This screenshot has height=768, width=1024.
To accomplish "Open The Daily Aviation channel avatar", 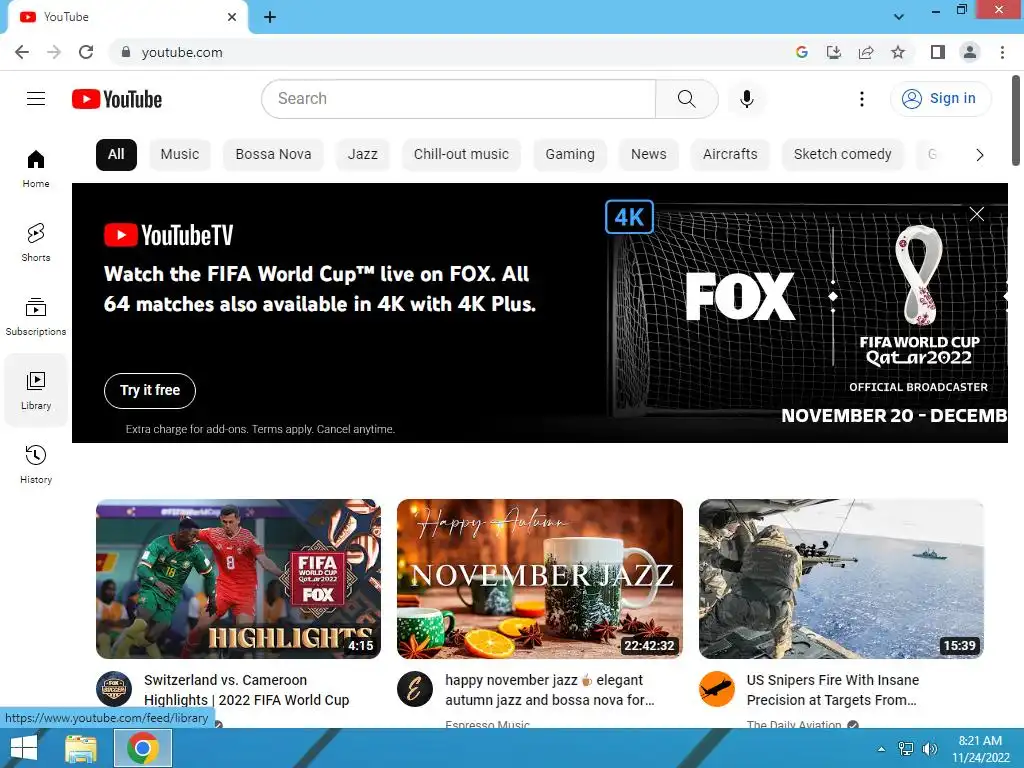I will click(716, 689).
